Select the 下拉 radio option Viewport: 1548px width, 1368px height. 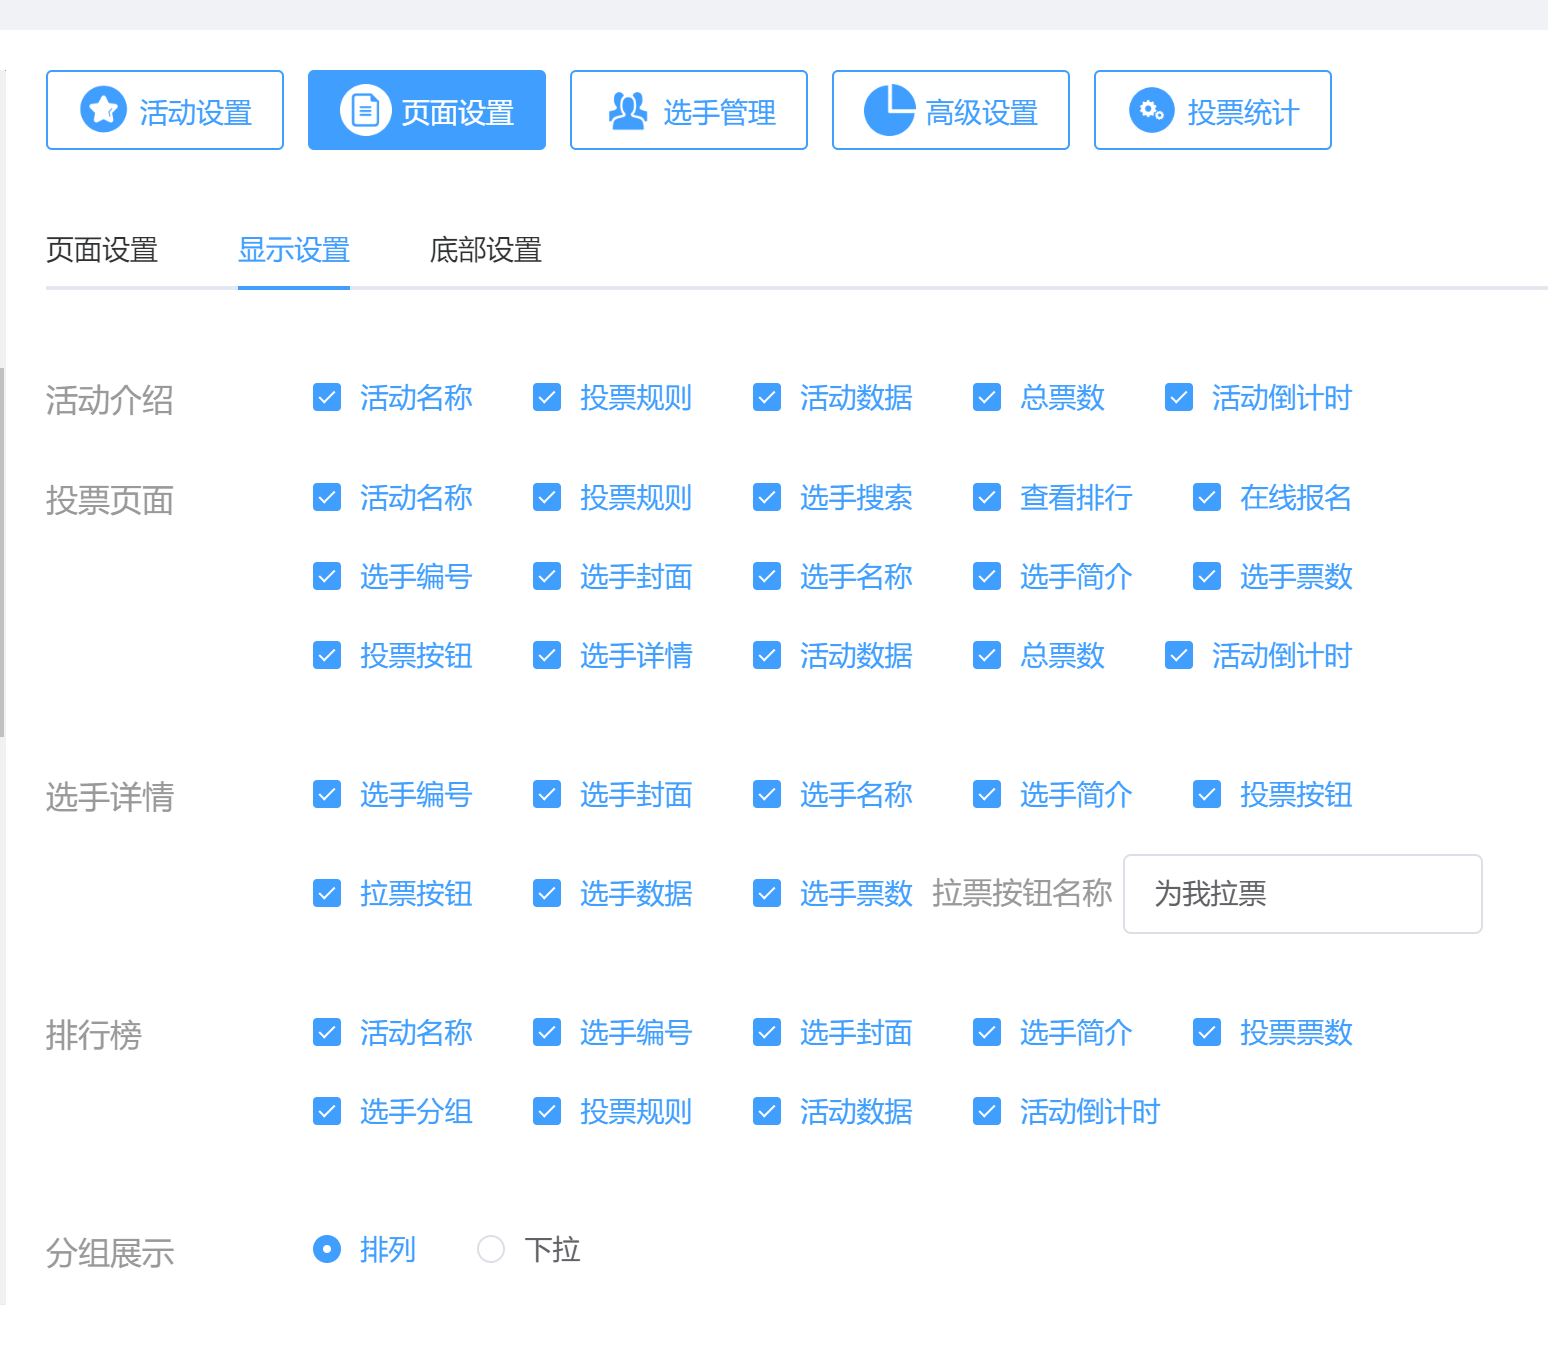491,1249
